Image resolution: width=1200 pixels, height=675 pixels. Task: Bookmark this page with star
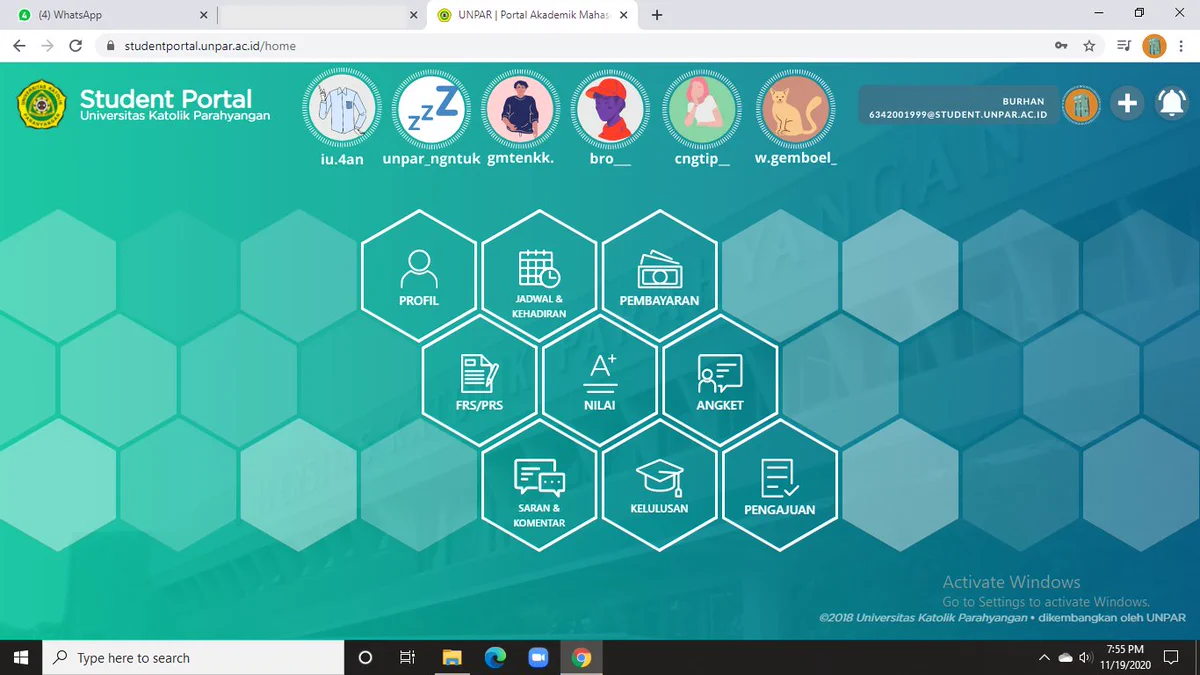pyautogui.click(x=1089, y=45)
